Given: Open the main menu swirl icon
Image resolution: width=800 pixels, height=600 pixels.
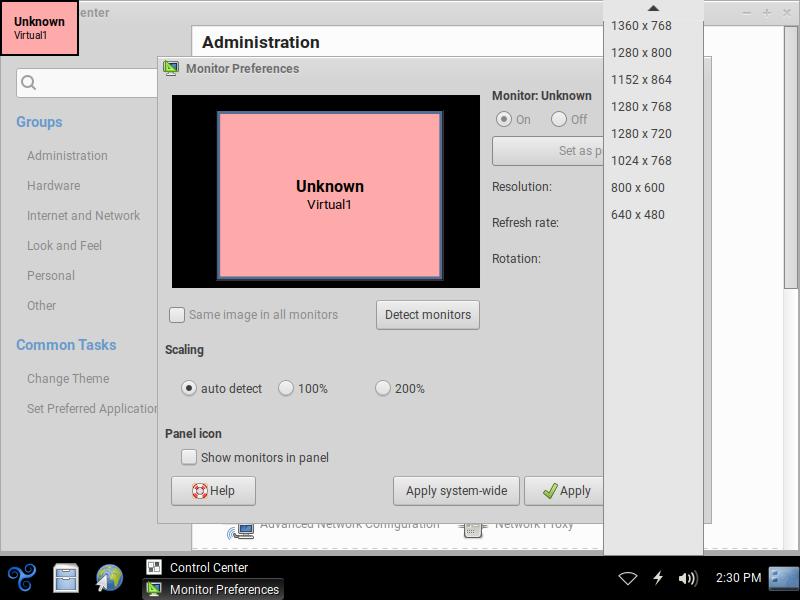Looking at the screenshot, I should [x=22, y=578].
